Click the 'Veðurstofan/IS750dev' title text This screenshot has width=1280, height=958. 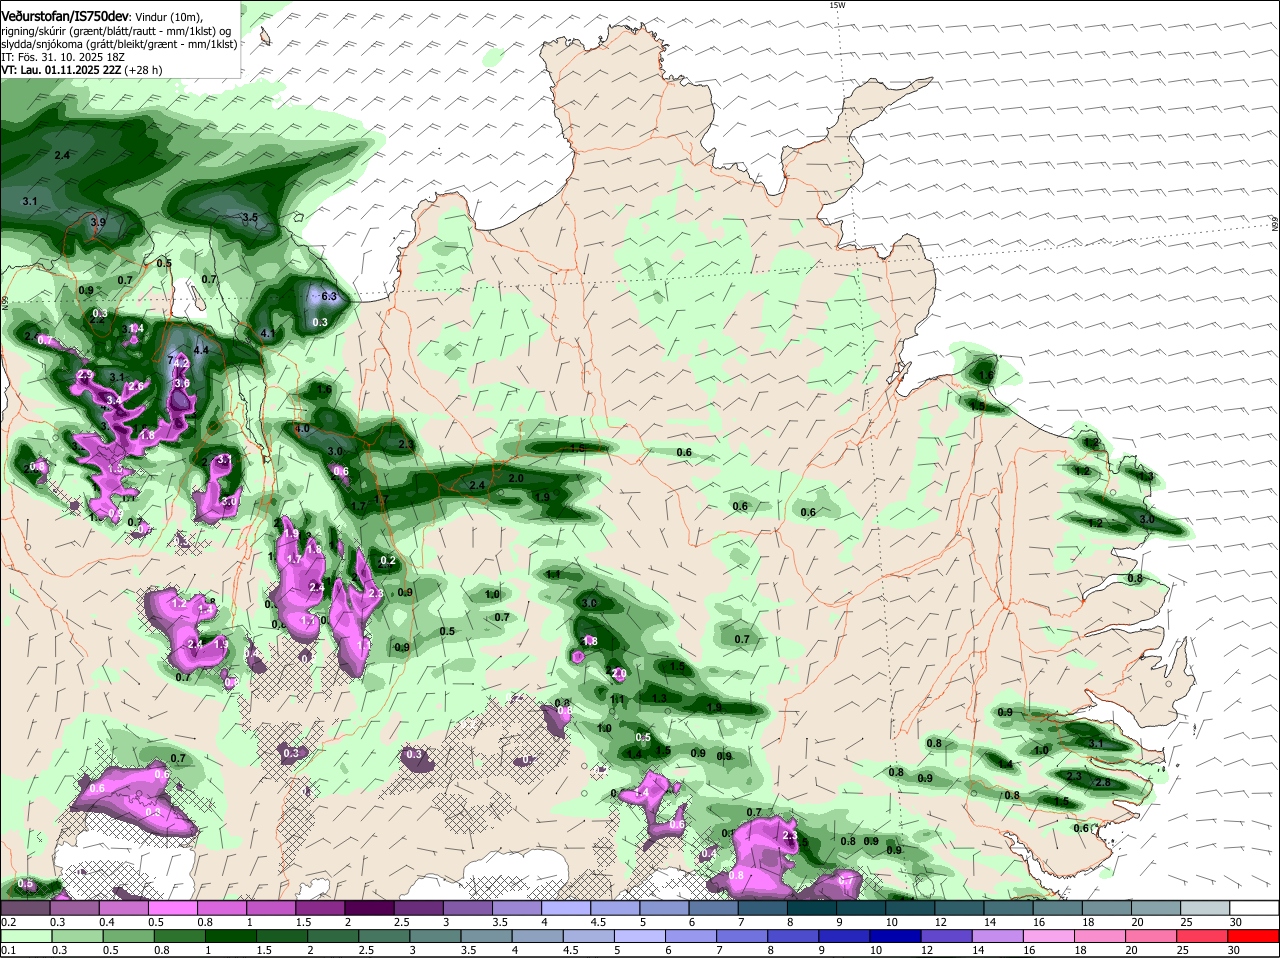pos(65,17)
